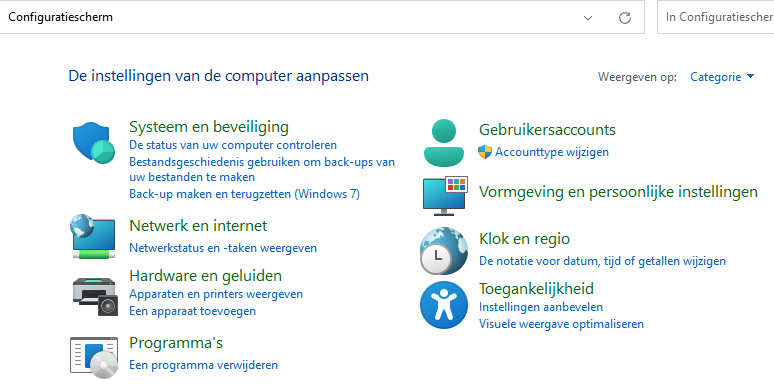Refresh the Configuratiescherm address bar
Viewport: 774px width, 389px height.
point(625,18)
